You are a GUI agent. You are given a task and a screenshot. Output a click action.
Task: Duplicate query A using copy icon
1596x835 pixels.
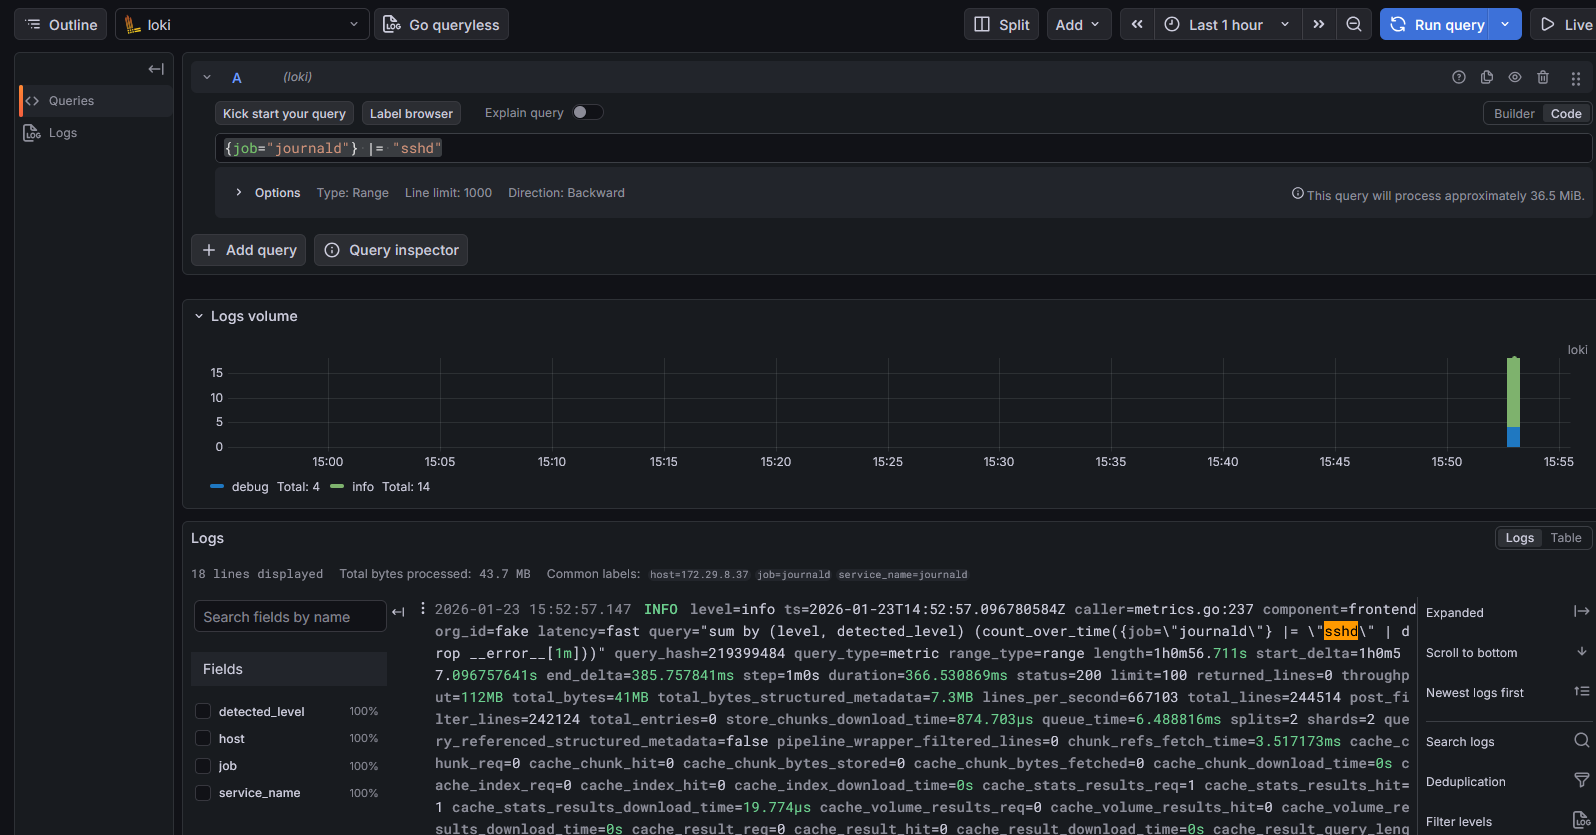click(1487, 78)
